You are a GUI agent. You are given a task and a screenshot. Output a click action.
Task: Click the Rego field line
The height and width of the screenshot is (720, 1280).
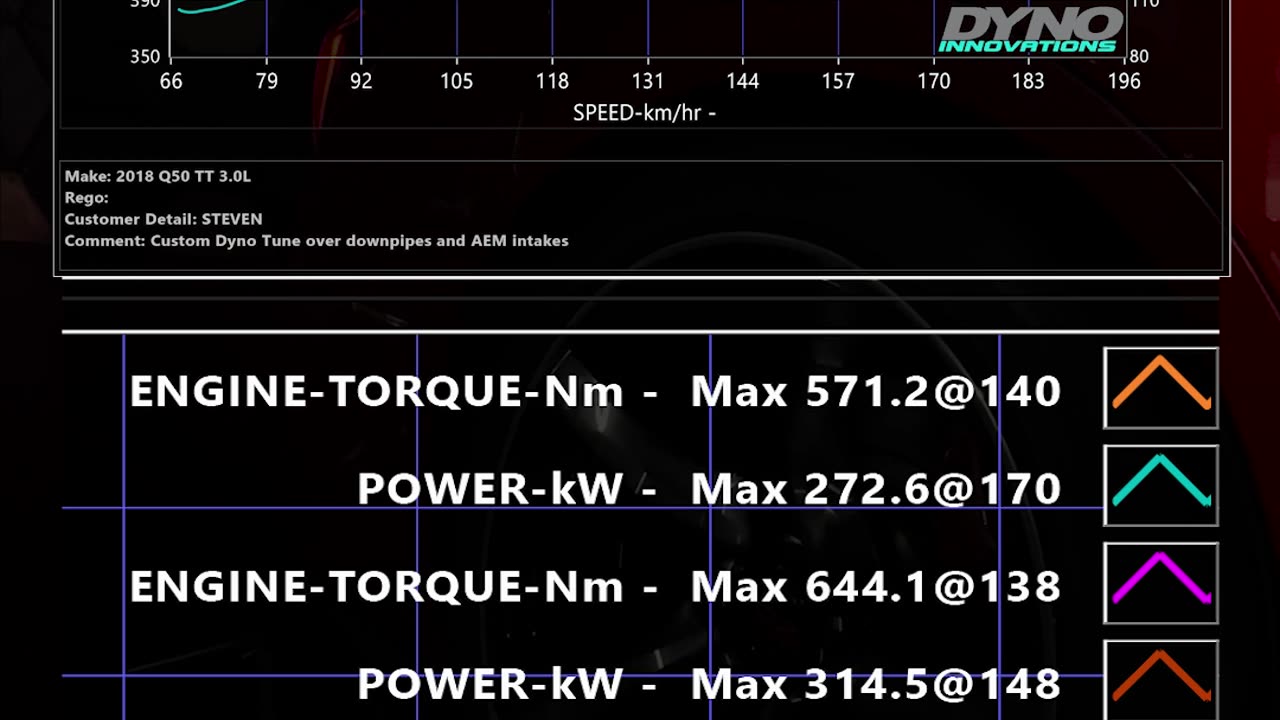(87, 198)
